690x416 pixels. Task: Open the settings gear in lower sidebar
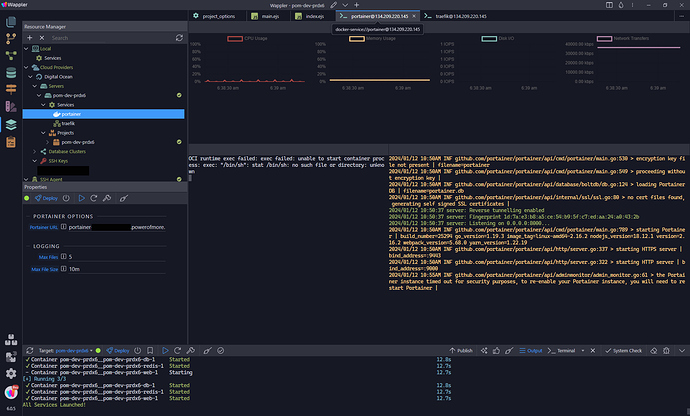[x=11, y=373]
